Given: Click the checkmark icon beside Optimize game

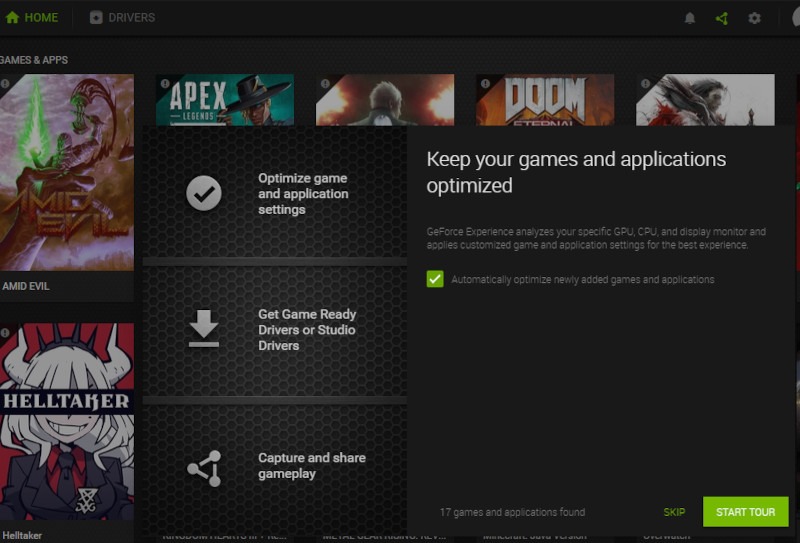Looking at the screenshot, I should 204,193.
